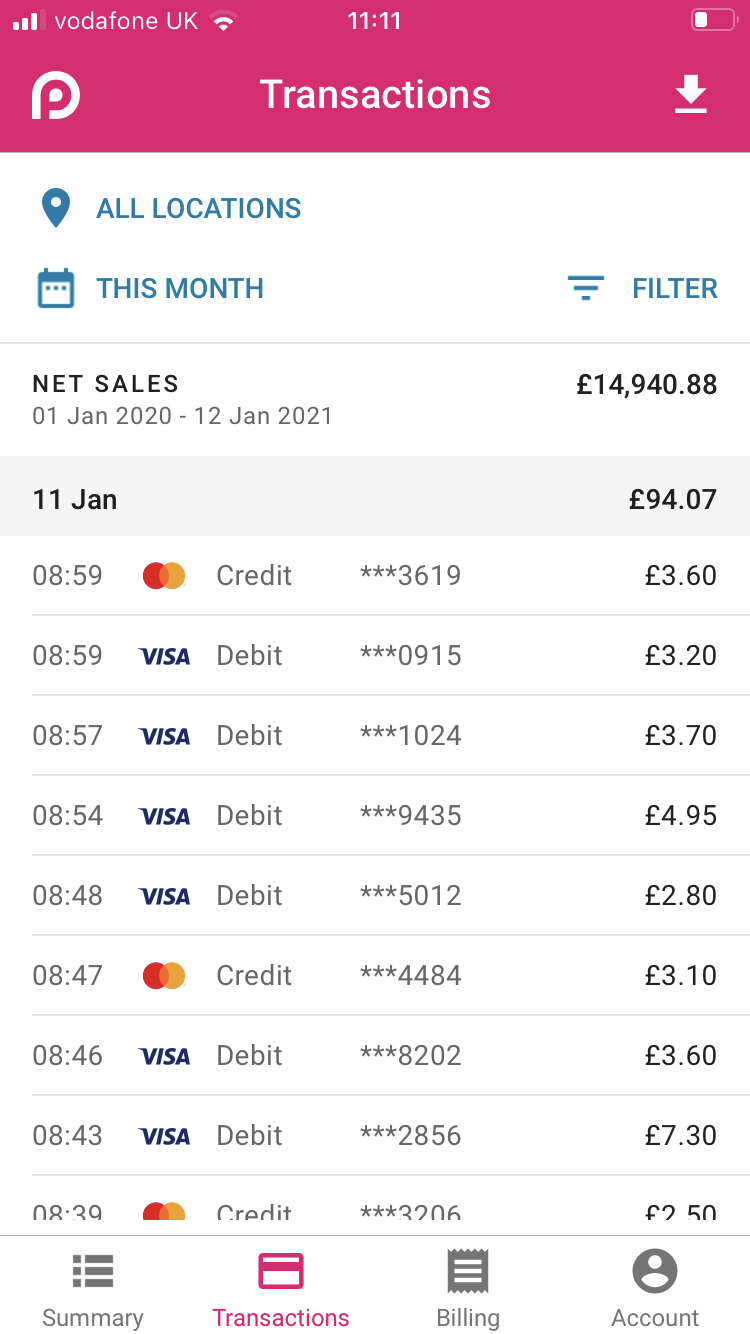Switch to the Summary tab
The height and width of the screenshot is (1334, 750).
point(93,1290)
